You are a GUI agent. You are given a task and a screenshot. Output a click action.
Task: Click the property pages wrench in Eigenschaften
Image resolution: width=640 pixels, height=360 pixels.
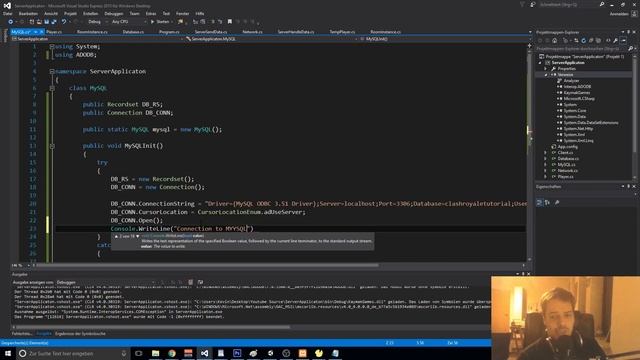pyautogui.click(x=557, y=202)
